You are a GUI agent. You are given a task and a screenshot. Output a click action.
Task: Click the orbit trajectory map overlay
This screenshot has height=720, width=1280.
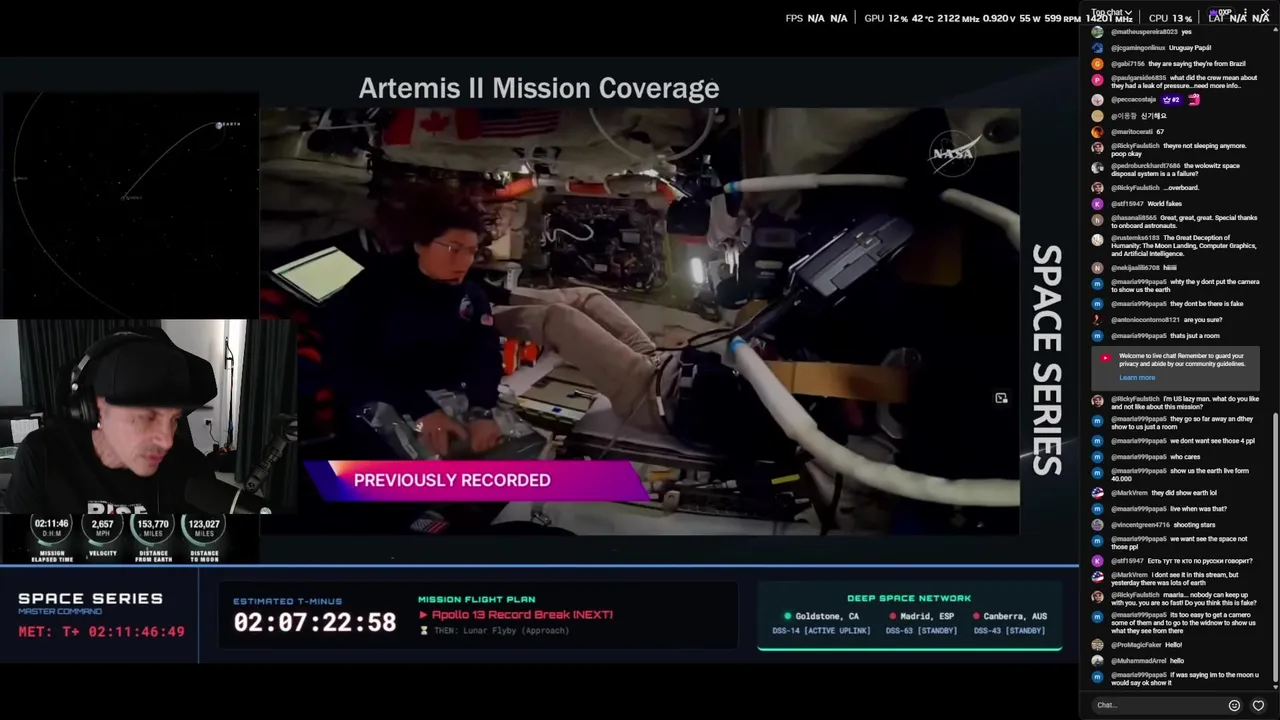click(129, 204)
